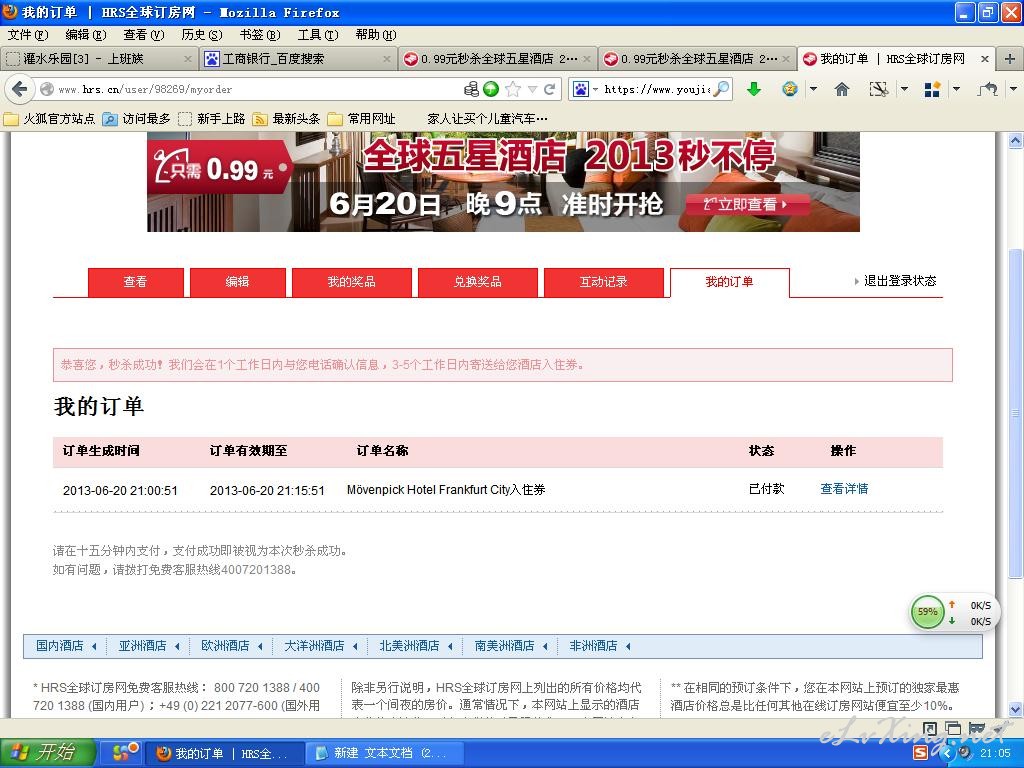Screen dimensions: 1024x768
Task: Open 访问最多 bookmark
Action: click(x=136, y=118)
